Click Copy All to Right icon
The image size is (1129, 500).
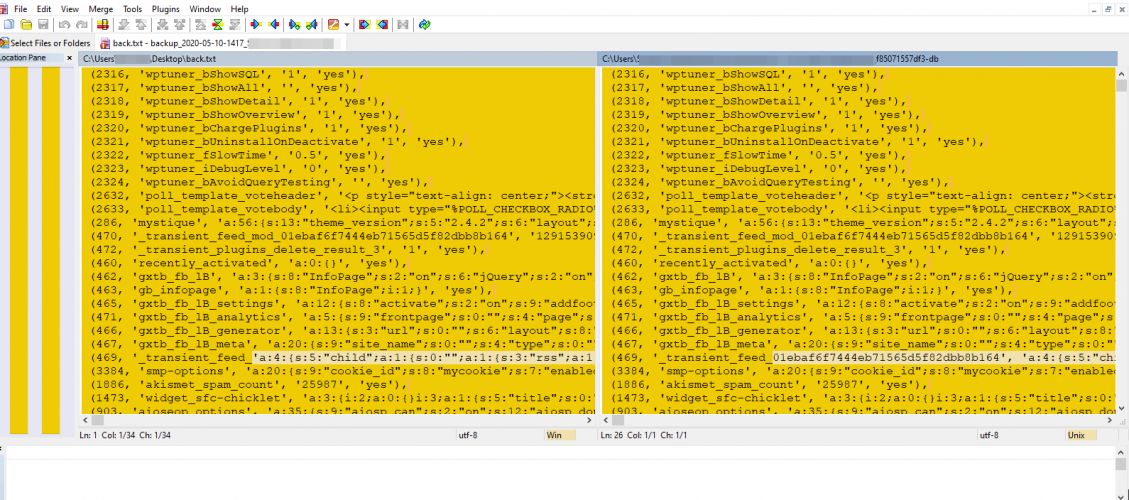point(364,24)
